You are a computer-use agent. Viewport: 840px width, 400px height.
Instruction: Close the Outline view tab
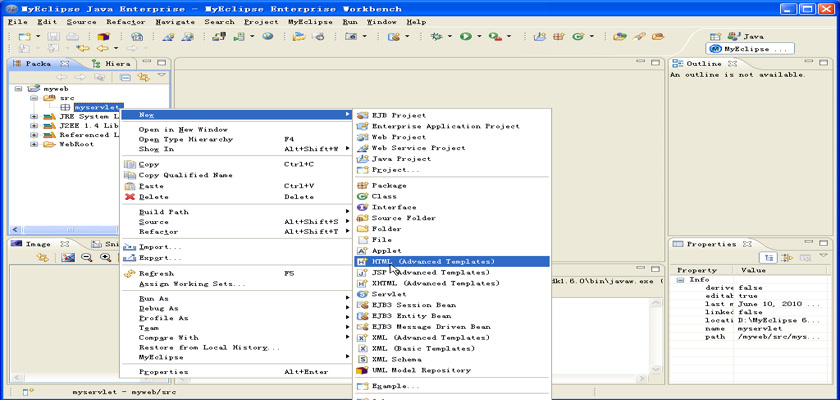pyautogui.click(x=732, y=63)
